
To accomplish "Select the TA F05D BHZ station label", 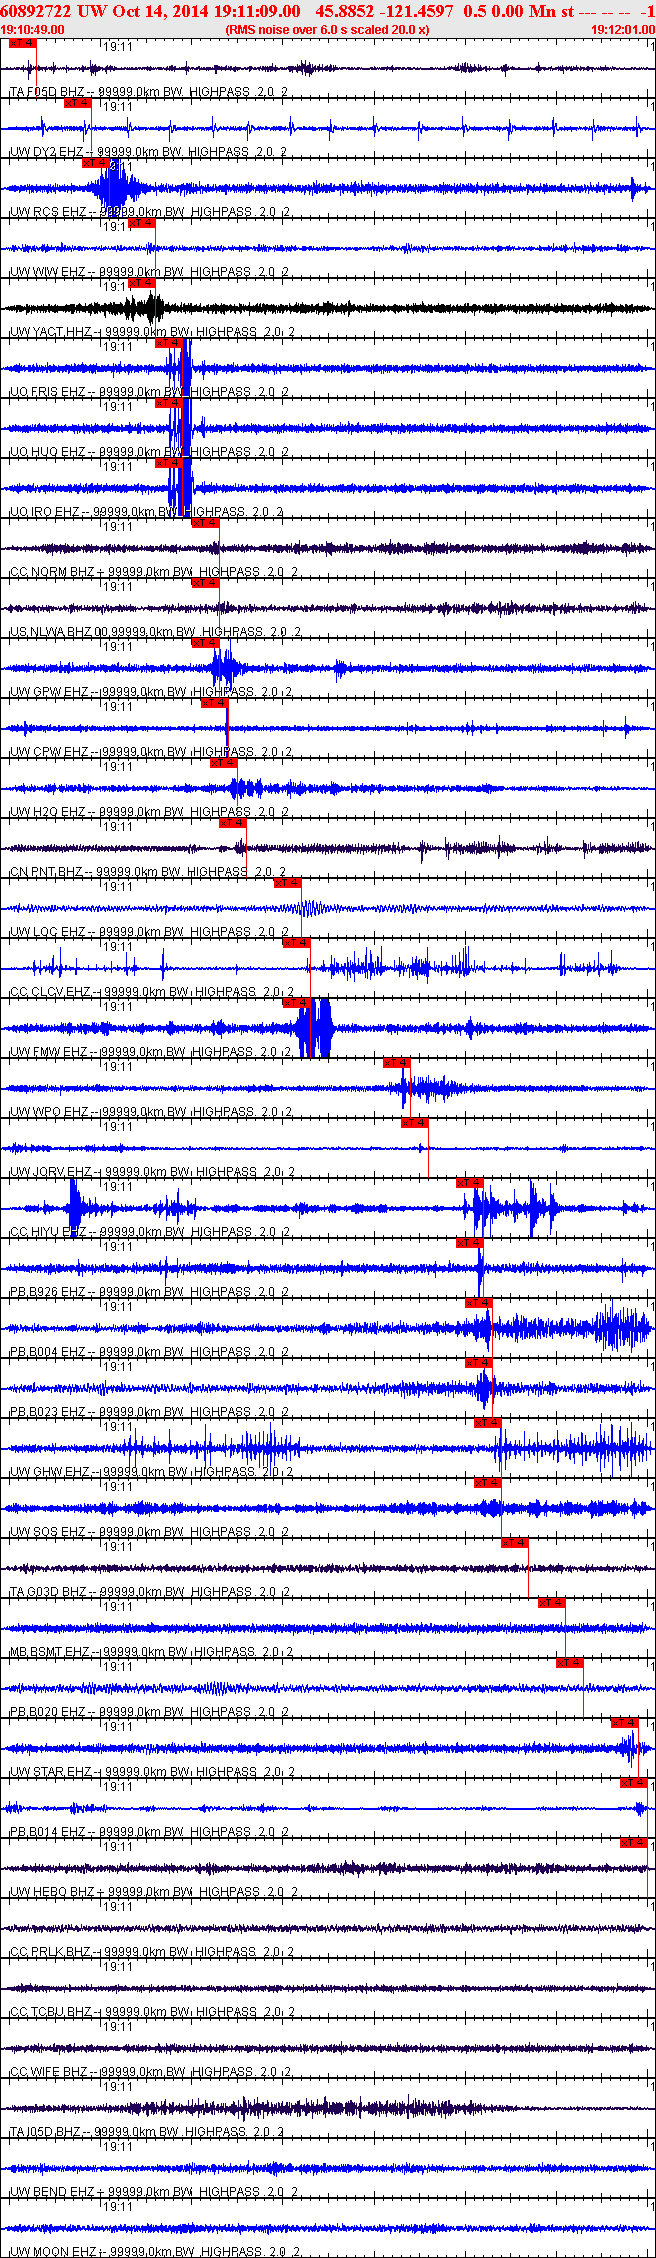I will coord(148,92).
